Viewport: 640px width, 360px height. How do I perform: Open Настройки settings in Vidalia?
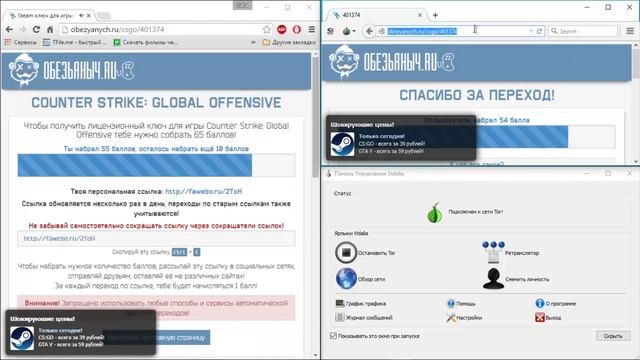464,317
